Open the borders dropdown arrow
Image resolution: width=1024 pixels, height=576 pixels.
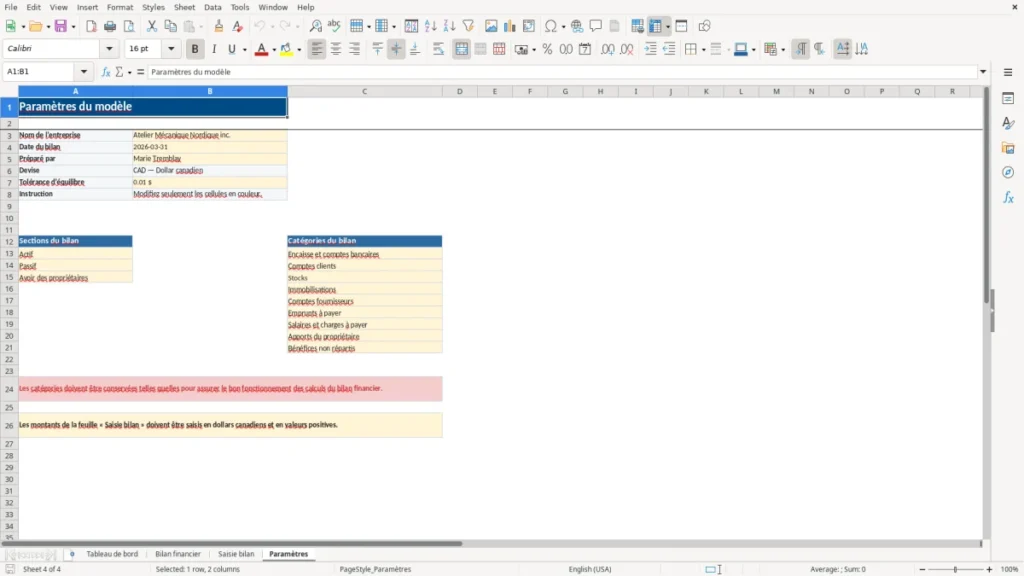(703, 50)
